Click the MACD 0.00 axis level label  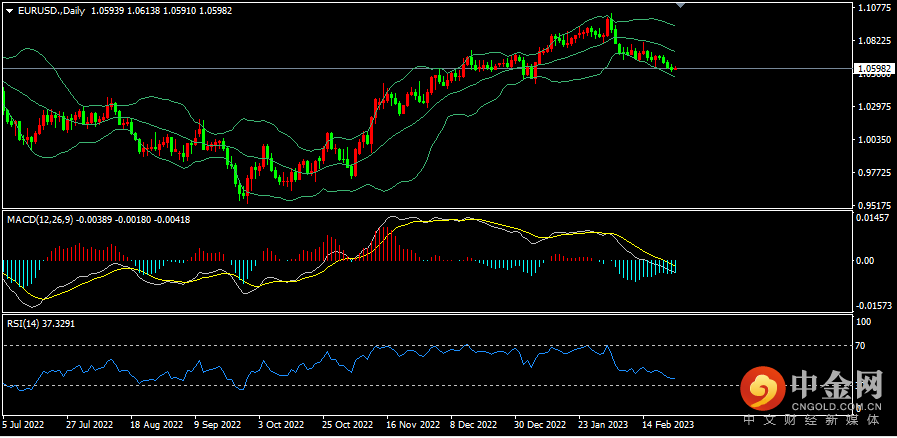point(867,260)
